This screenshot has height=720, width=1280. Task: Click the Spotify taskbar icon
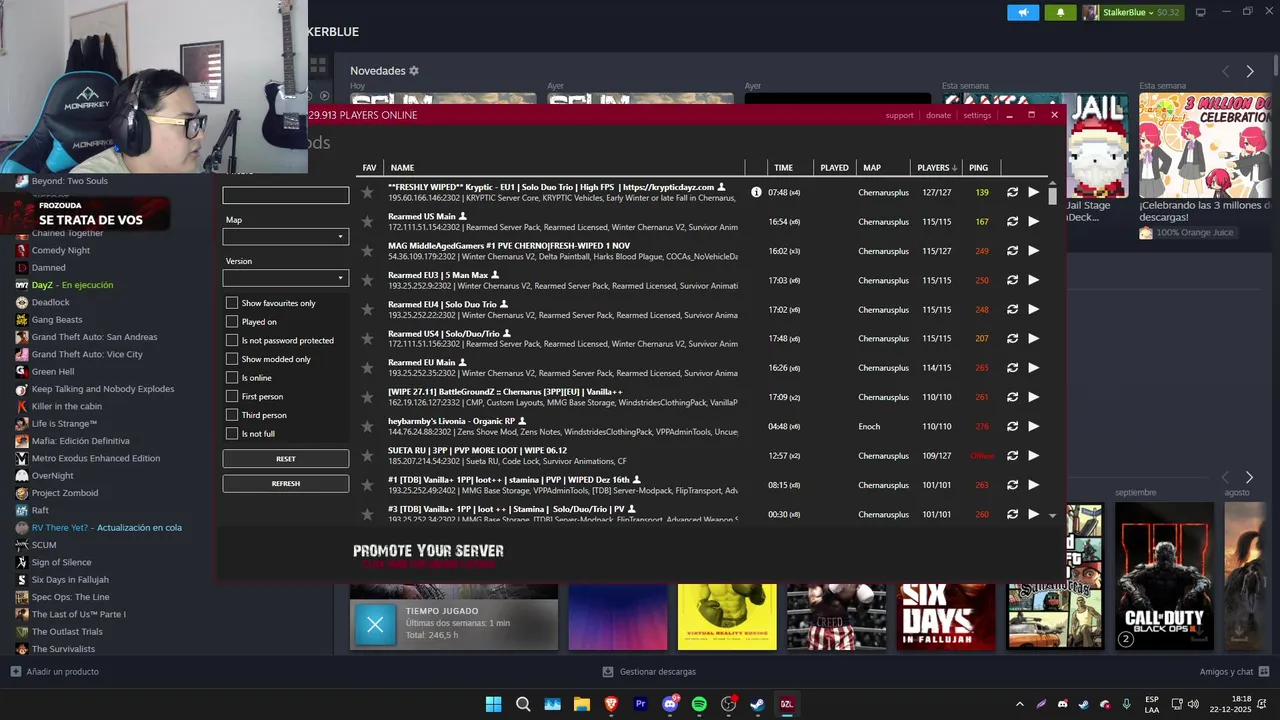point(699,704)
